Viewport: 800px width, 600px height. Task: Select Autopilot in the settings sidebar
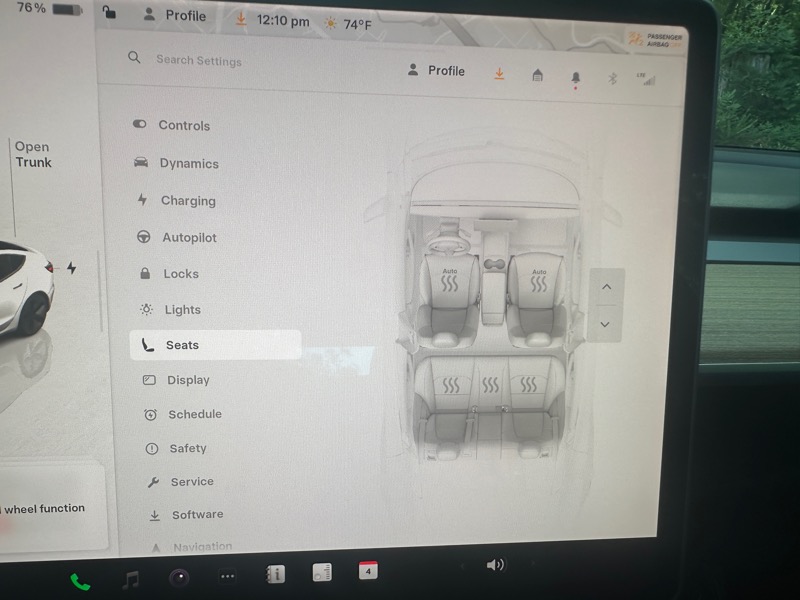(189, 238)
